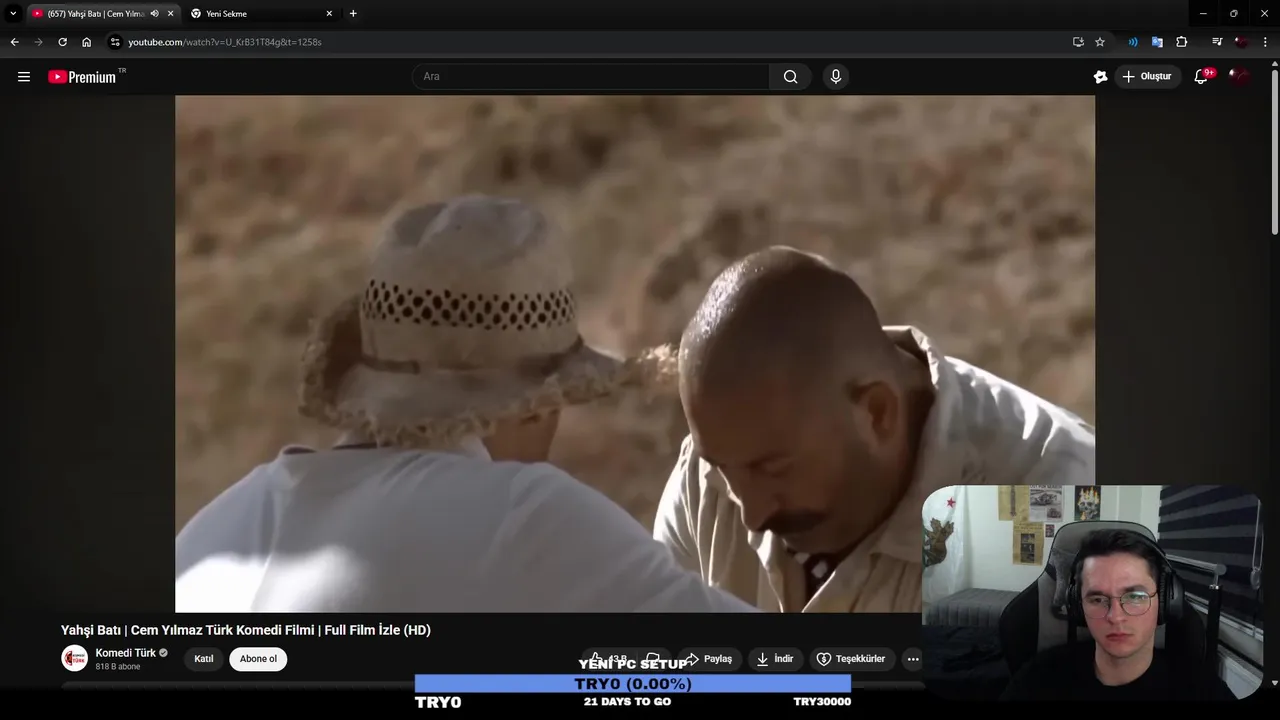
Task: Open the YouTube Premium benefits badge icon
Action: [x=1100, y=76]
